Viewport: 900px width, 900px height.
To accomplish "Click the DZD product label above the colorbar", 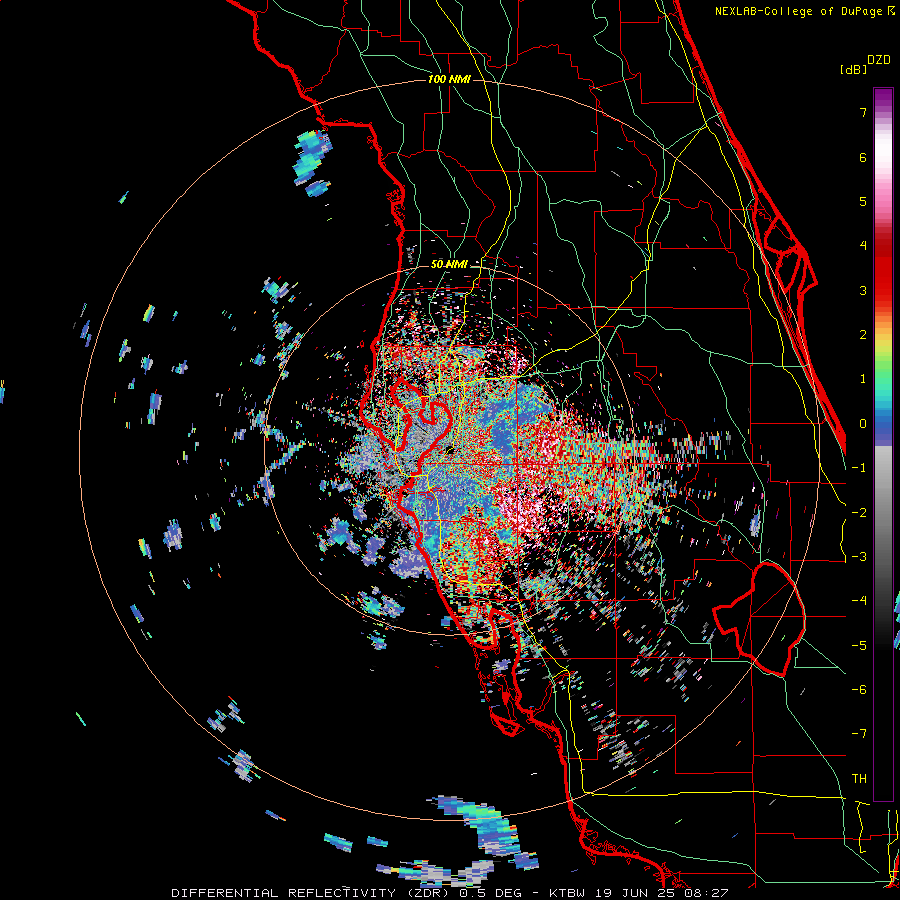I will 879,60.
